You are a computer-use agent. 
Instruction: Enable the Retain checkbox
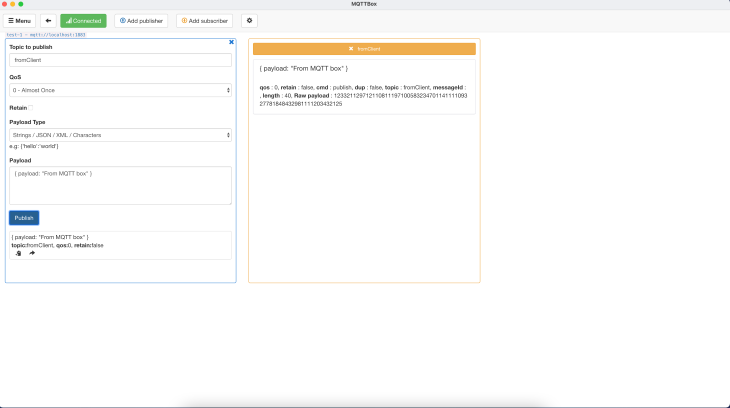coord(31,108)
